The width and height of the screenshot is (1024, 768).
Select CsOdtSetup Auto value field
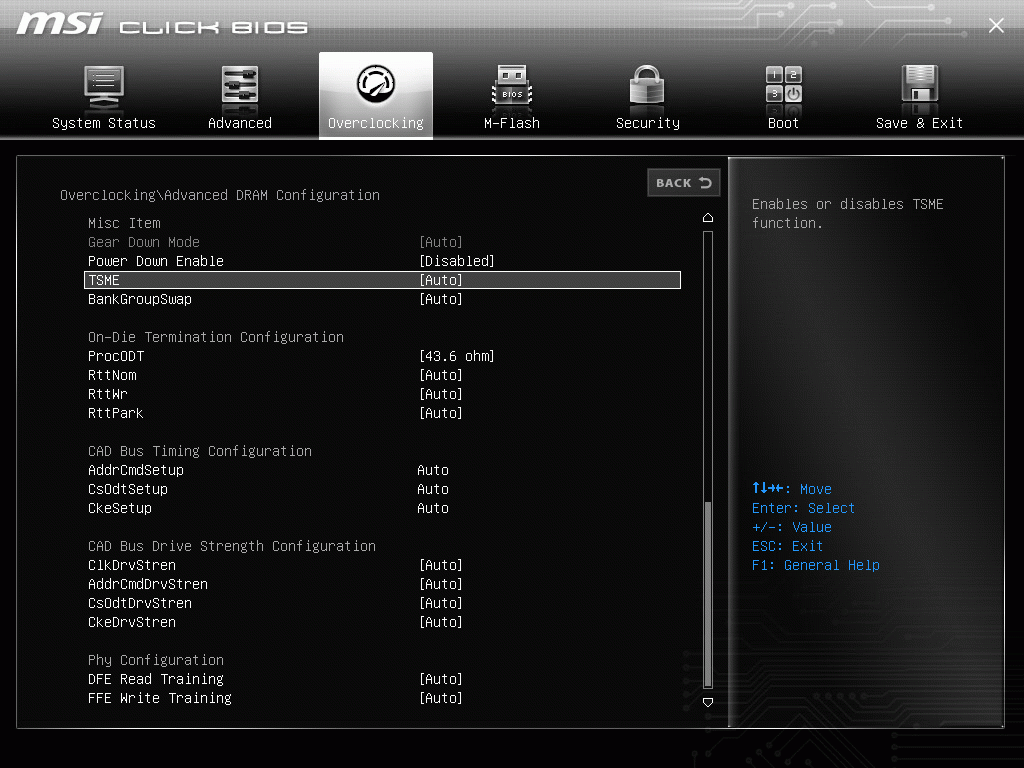(433, 489)
